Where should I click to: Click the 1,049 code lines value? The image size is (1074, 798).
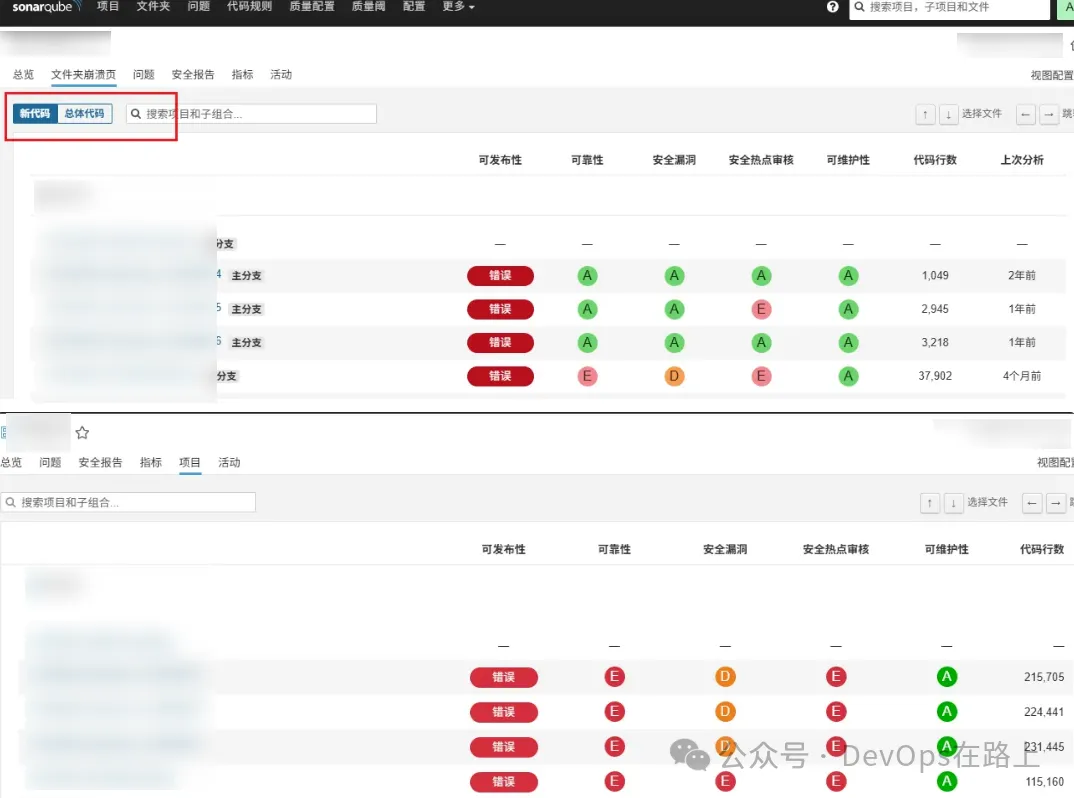(935, 275)
